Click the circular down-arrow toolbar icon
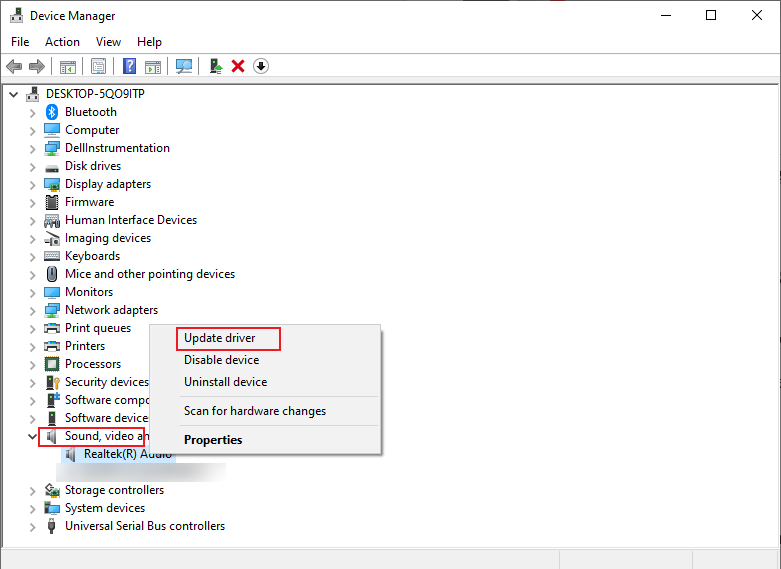 tap(261, 66)
